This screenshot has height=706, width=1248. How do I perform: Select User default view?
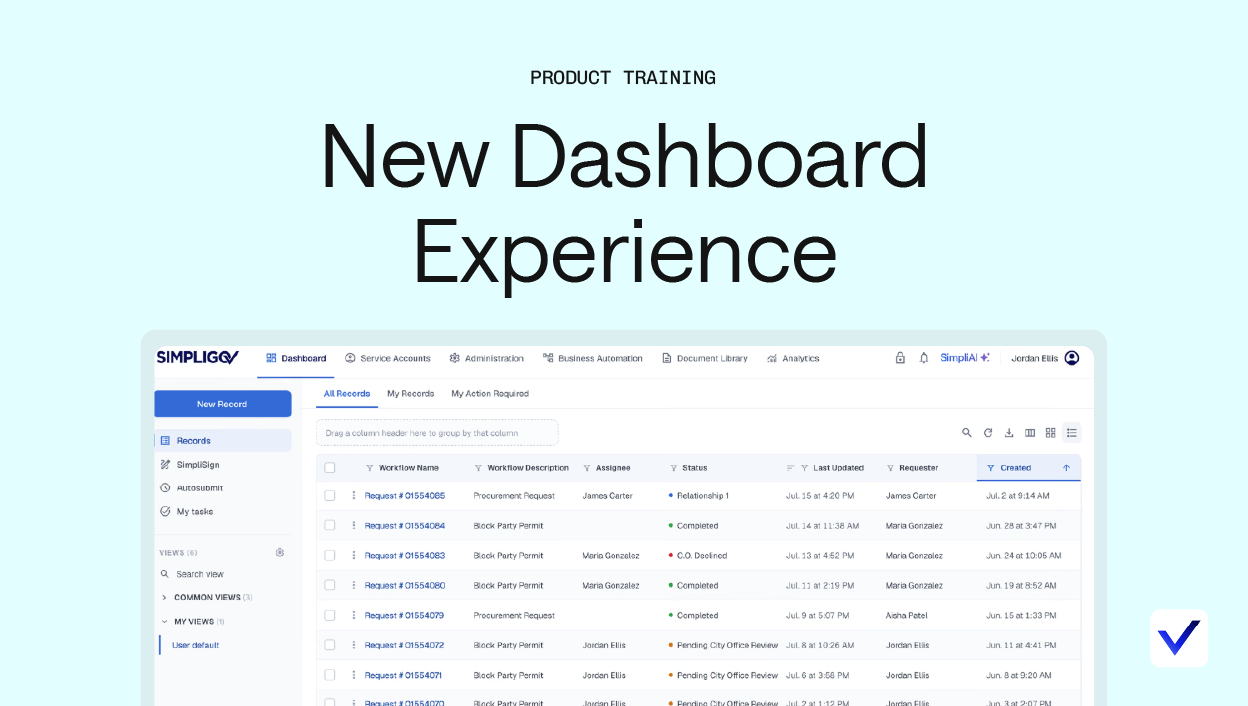click(x=196, y=645)
